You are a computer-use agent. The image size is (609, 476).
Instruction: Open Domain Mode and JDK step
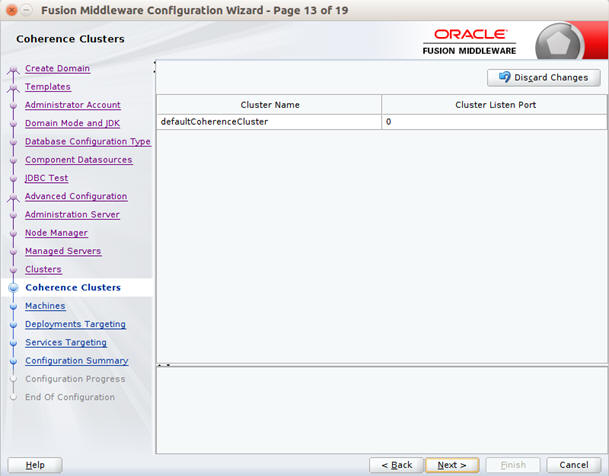click(x=72, y=123)
